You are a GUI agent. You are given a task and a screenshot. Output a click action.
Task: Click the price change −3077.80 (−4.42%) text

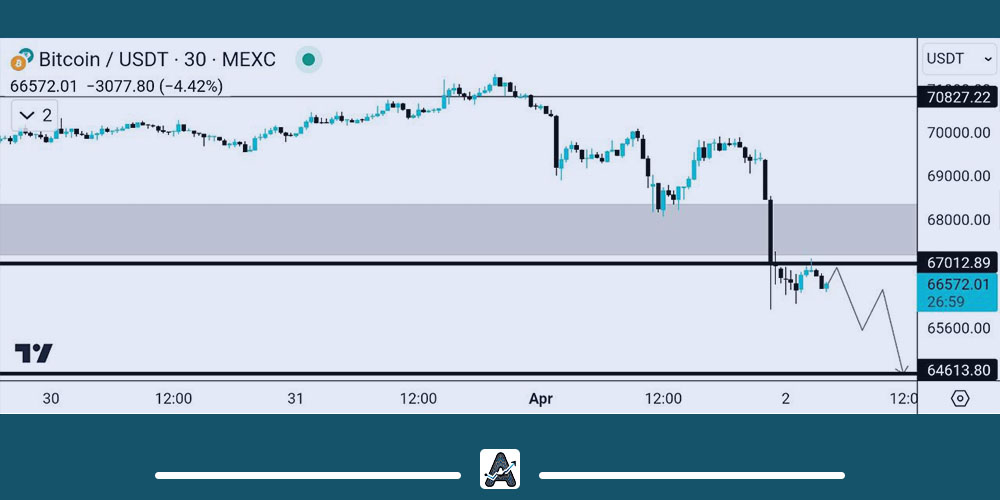154,86
